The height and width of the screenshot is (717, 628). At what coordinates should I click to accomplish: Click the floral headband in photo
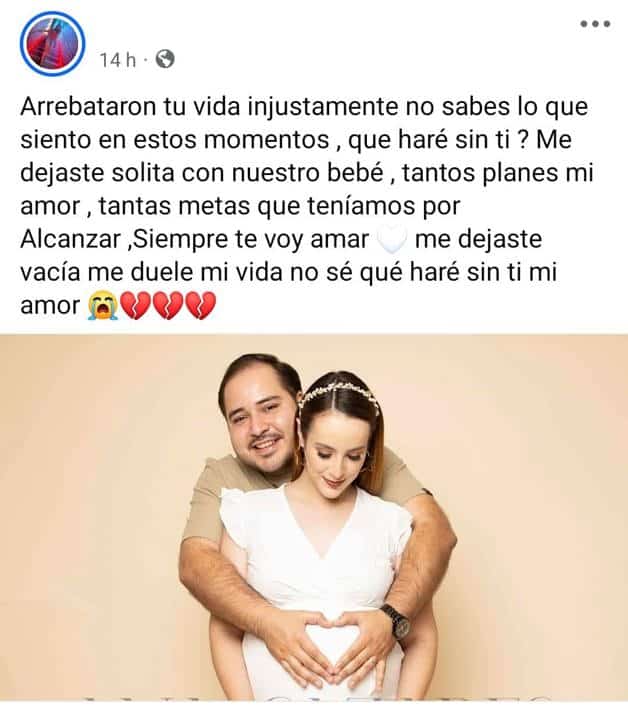338,395
